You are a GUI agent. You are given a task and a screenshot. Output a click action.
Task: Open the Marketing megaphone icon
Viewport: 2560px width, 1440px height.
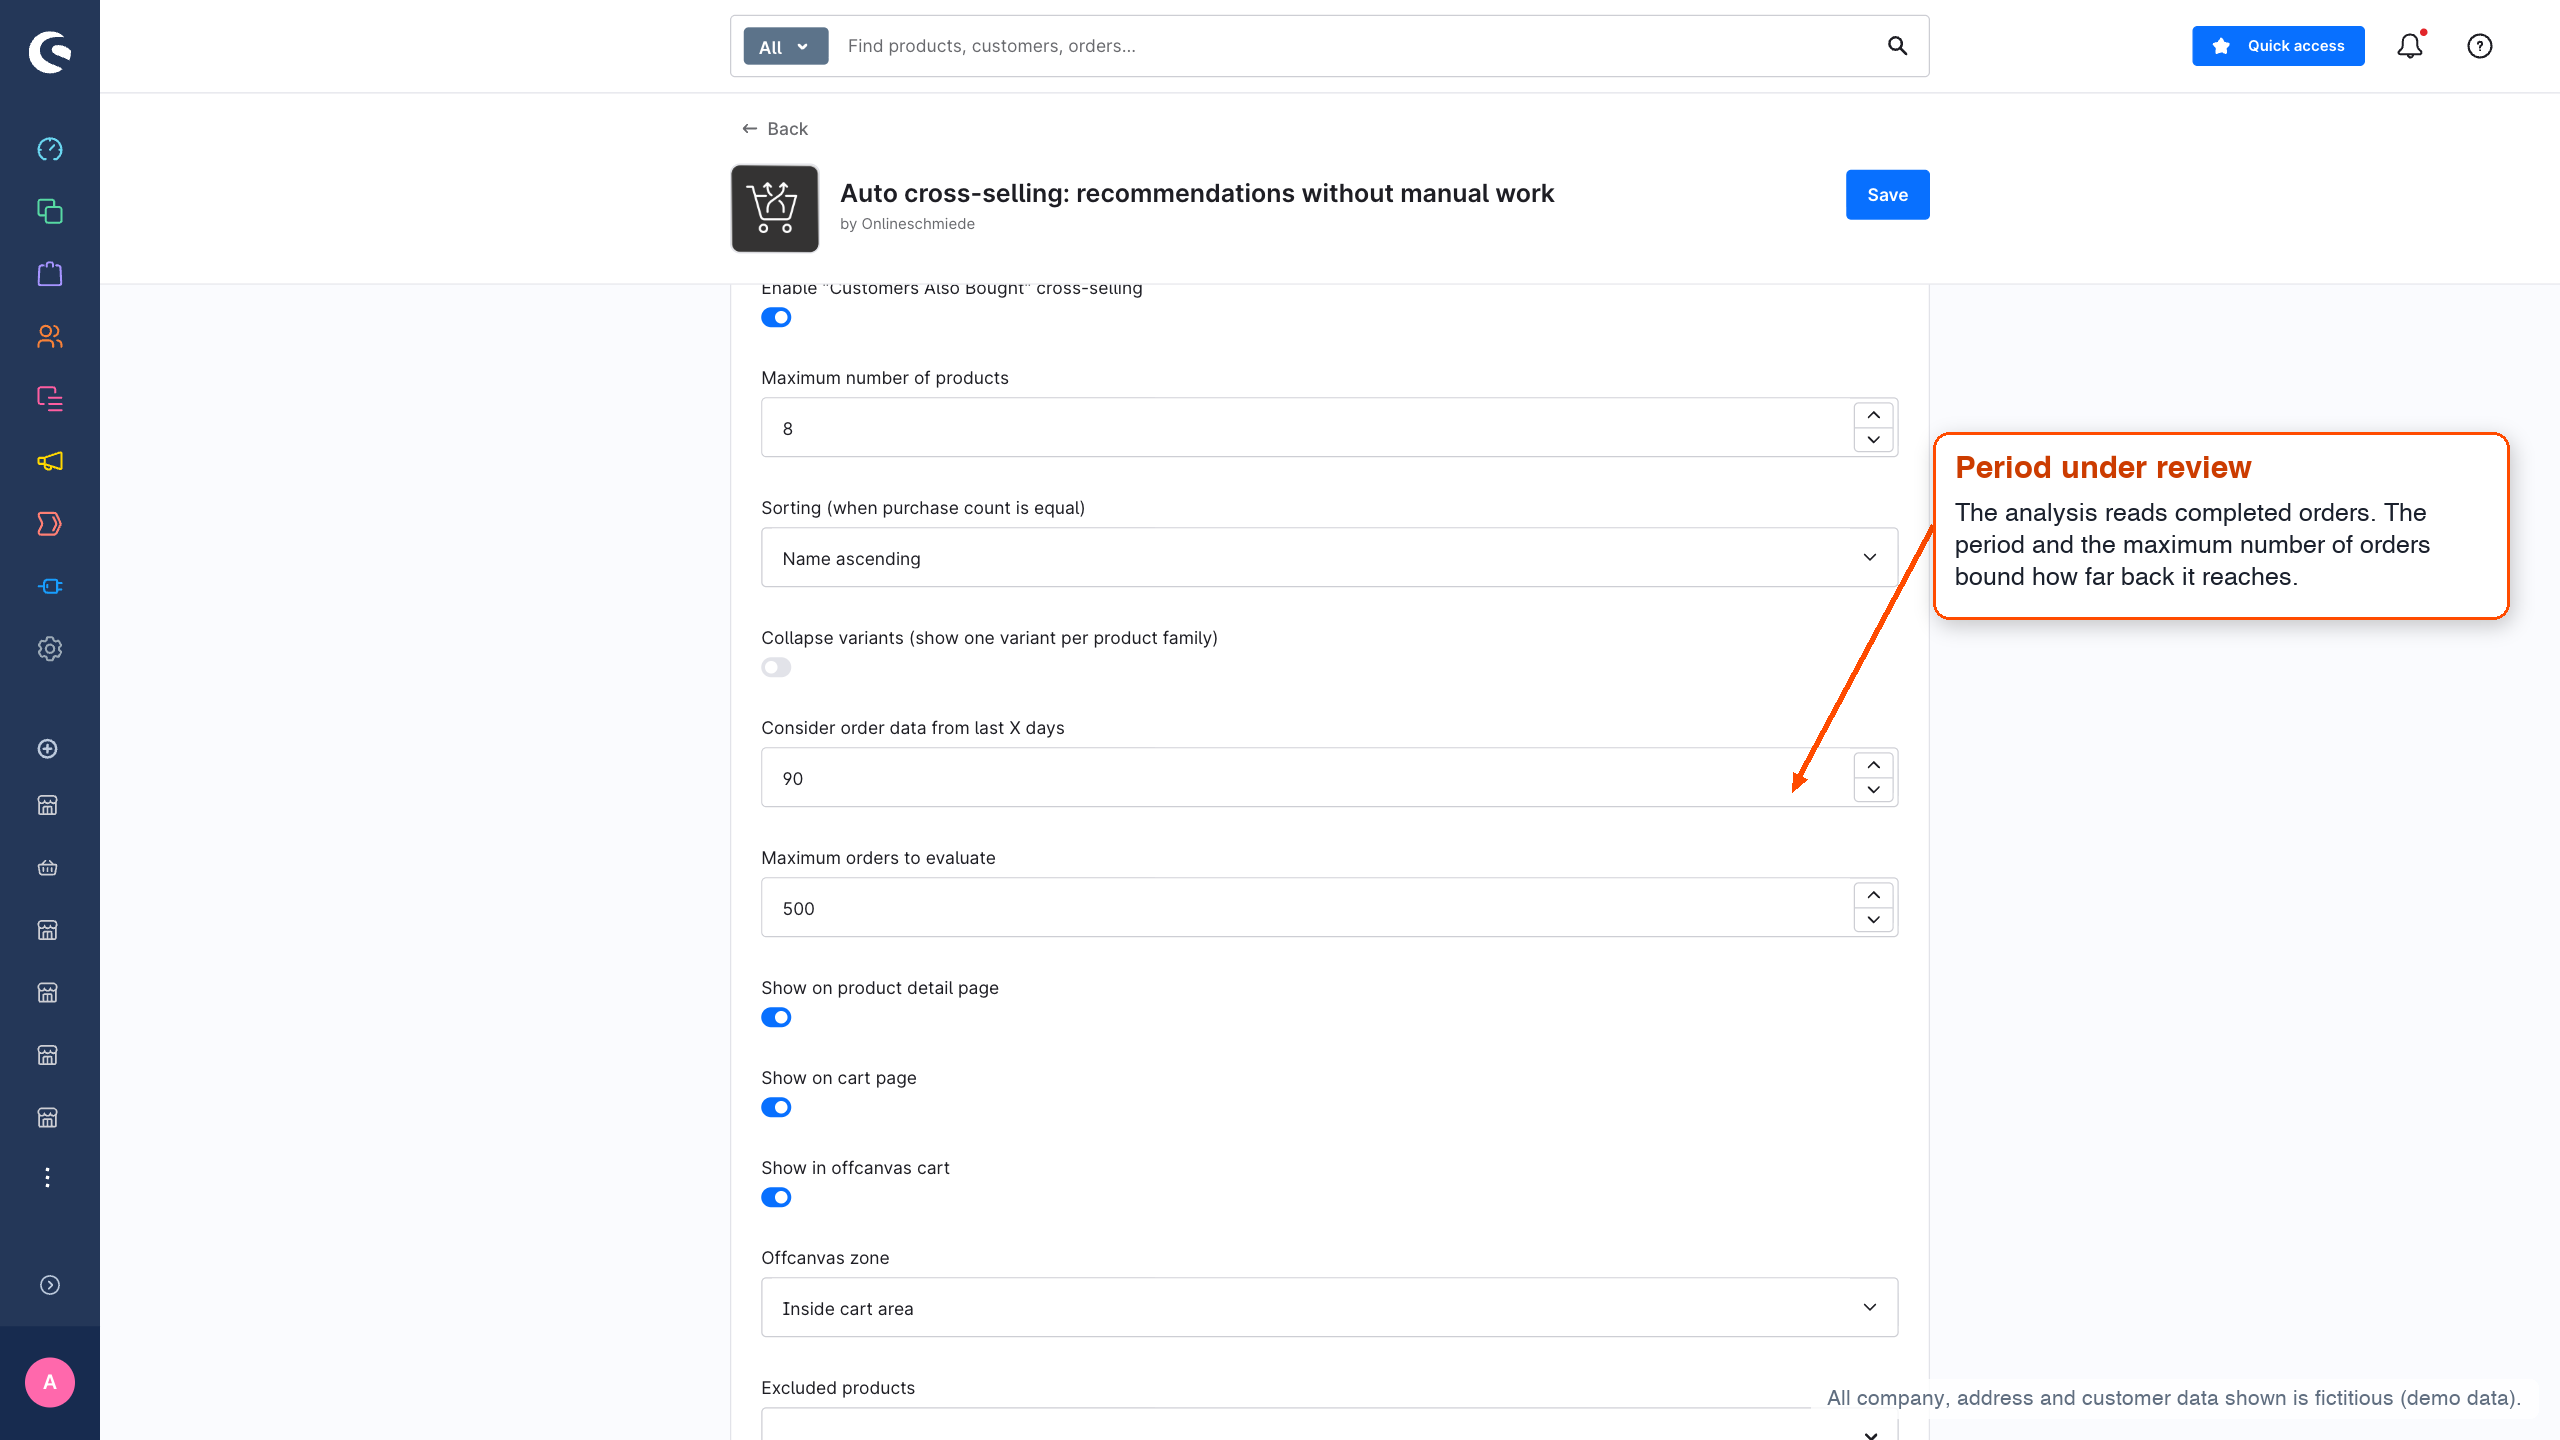(x=50, y=461)
